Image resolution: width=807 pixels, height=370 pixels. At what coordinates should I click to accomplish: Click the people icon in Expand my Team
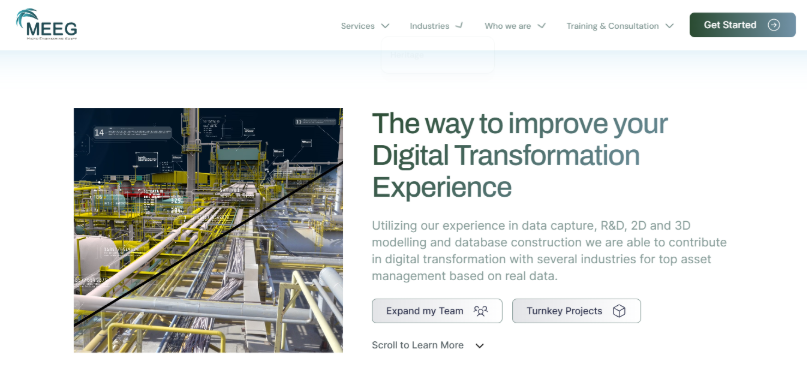(481, 311)
